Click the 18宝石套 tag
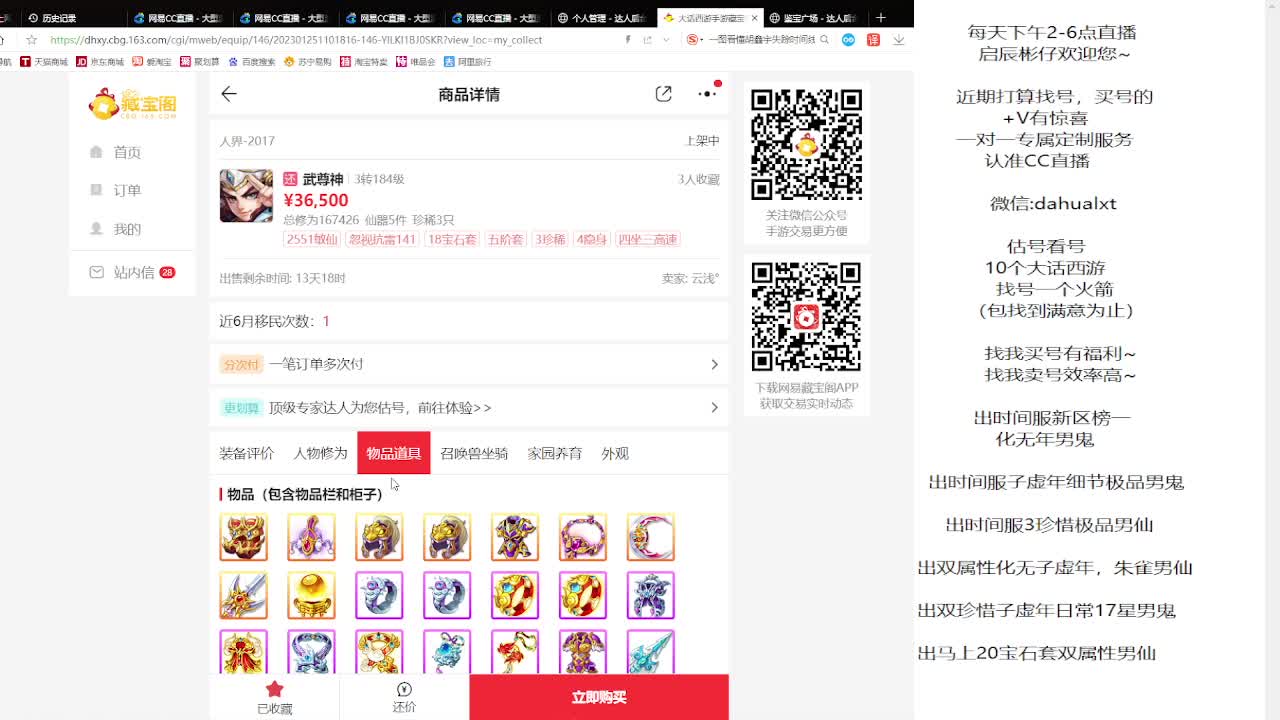This screenshot has height=720, width=1280. (x=451, y=239)
